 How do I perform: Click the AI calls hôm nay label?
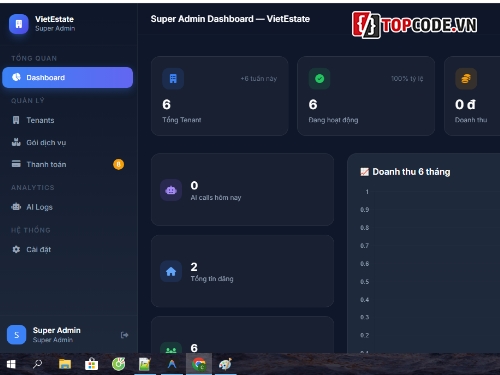pos(216,198)
